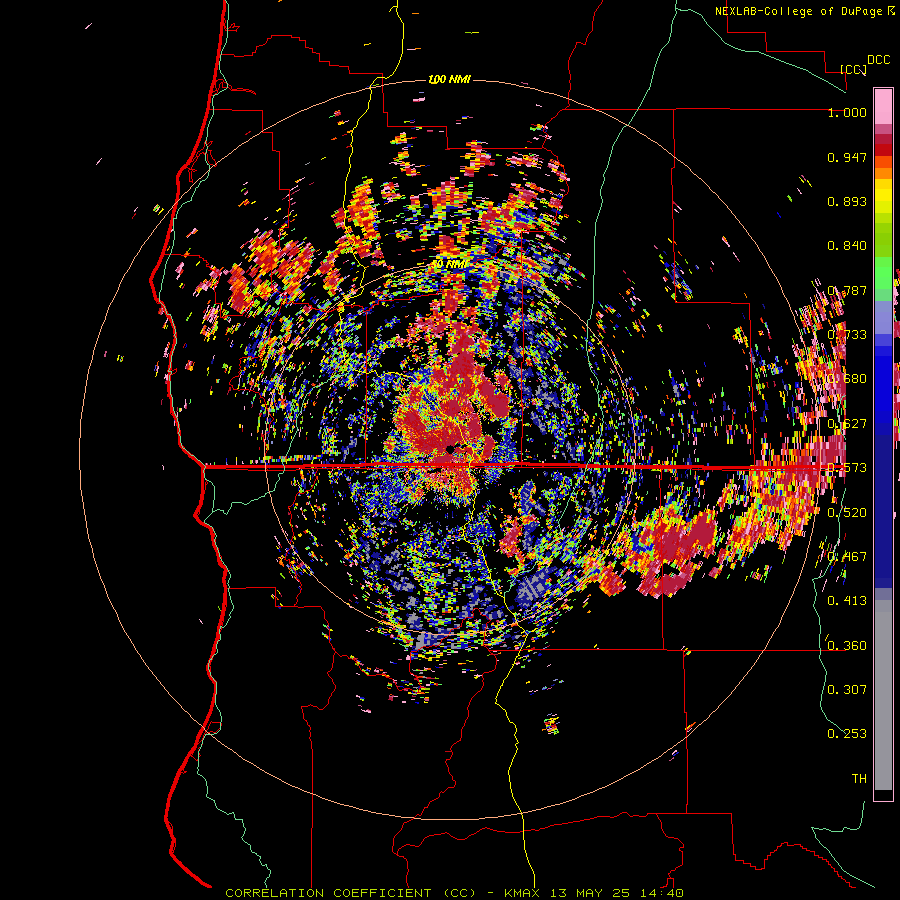Click the 0.733 scale value
Image resolution: width=900 pixels, height=900 pixels.
coord(847,335)
